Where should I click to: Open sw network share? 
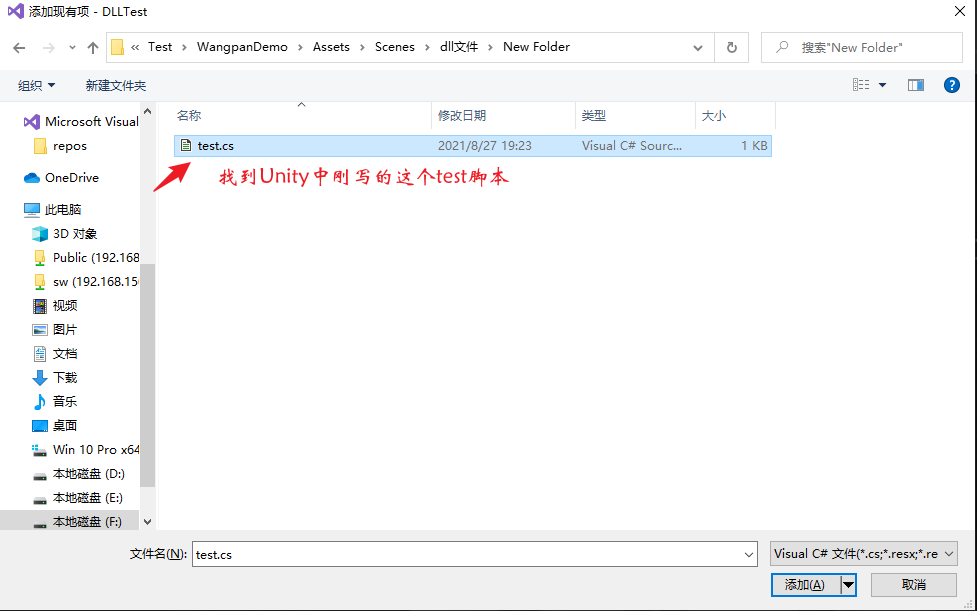click(85, 282)
